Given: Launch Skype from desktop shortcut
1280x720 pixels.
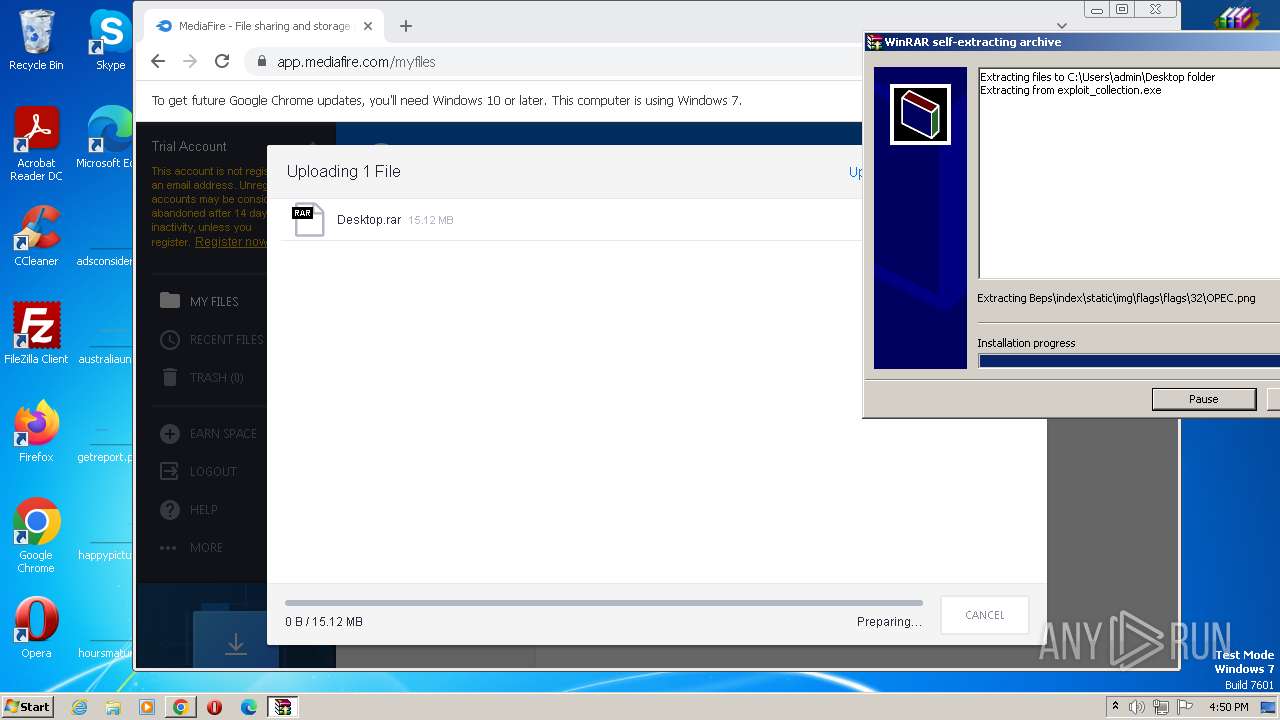Looking at the screenshot, I should [x=110, y=40].
